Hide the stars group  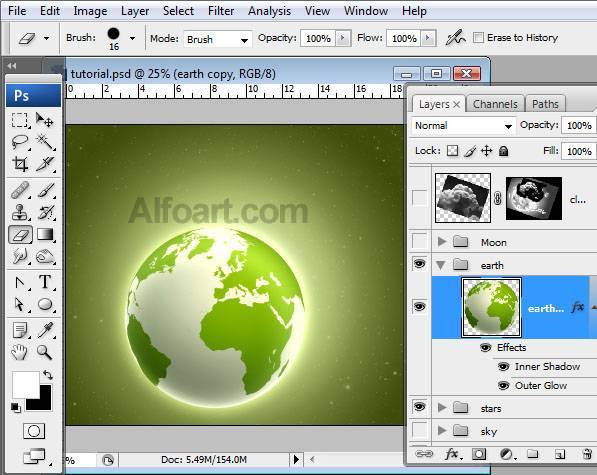click(x=420, y=407)
